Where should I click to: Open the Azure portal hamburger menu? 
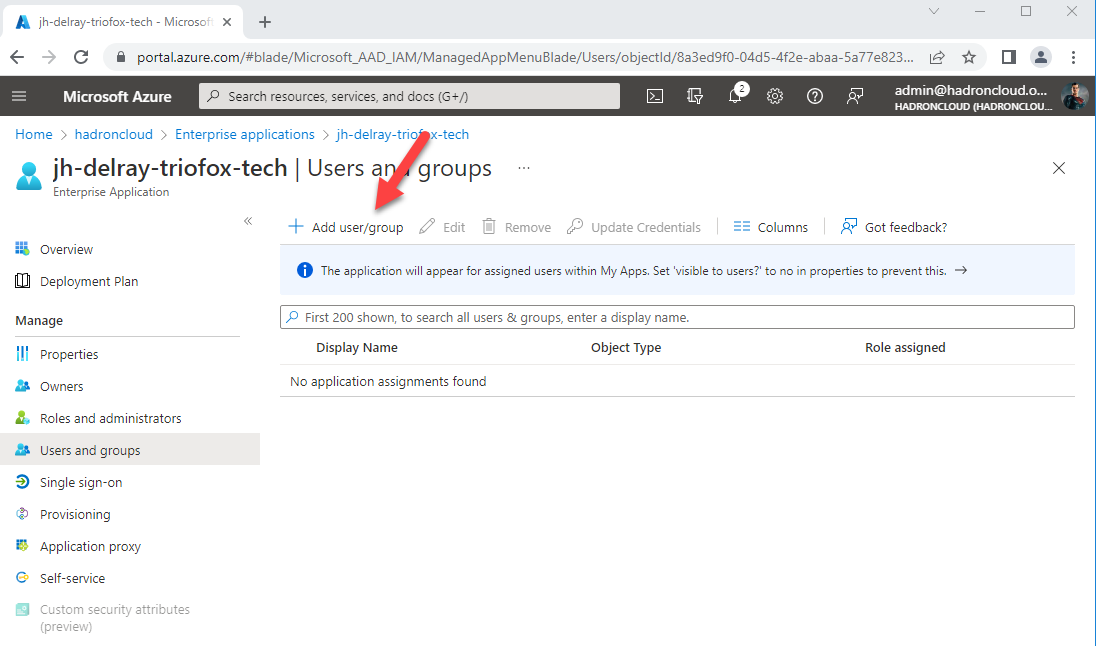19,96
